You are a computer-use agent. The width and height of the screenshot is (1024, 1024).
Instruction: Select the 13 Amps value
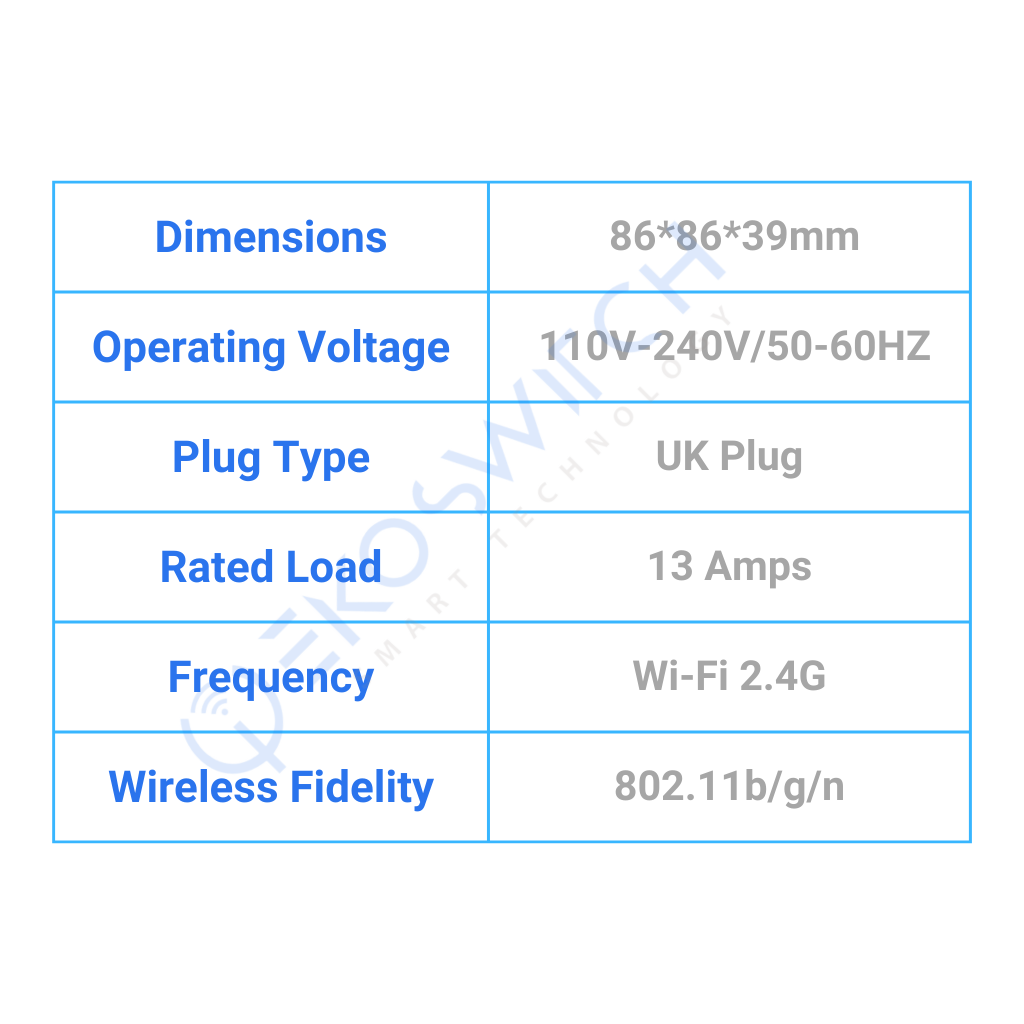click(729, 566)
